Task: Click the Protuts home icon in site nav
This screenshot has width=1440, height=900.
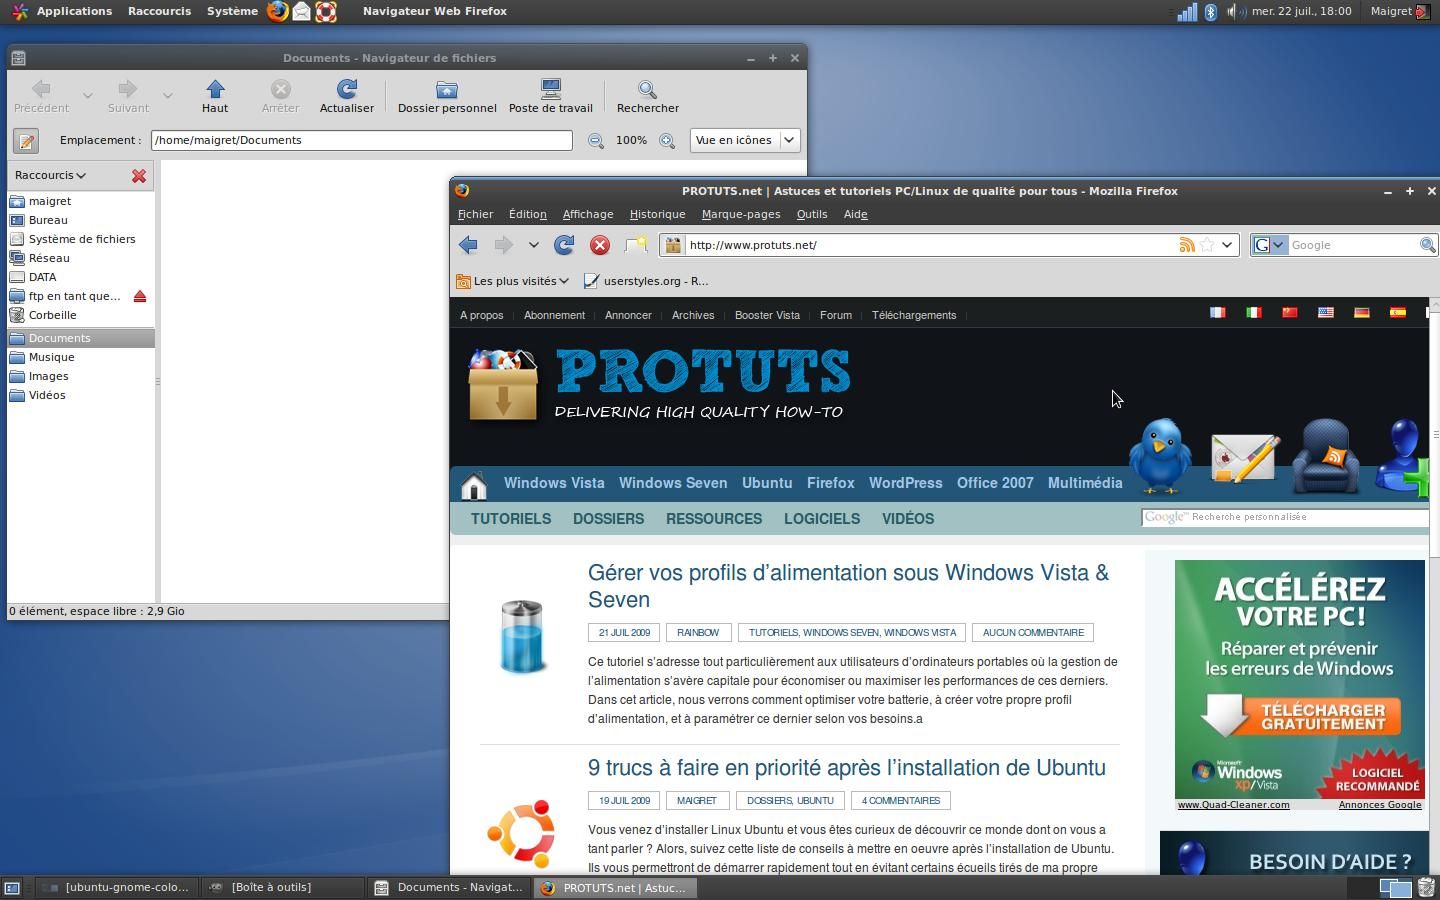Action: [x=474, y=485]
